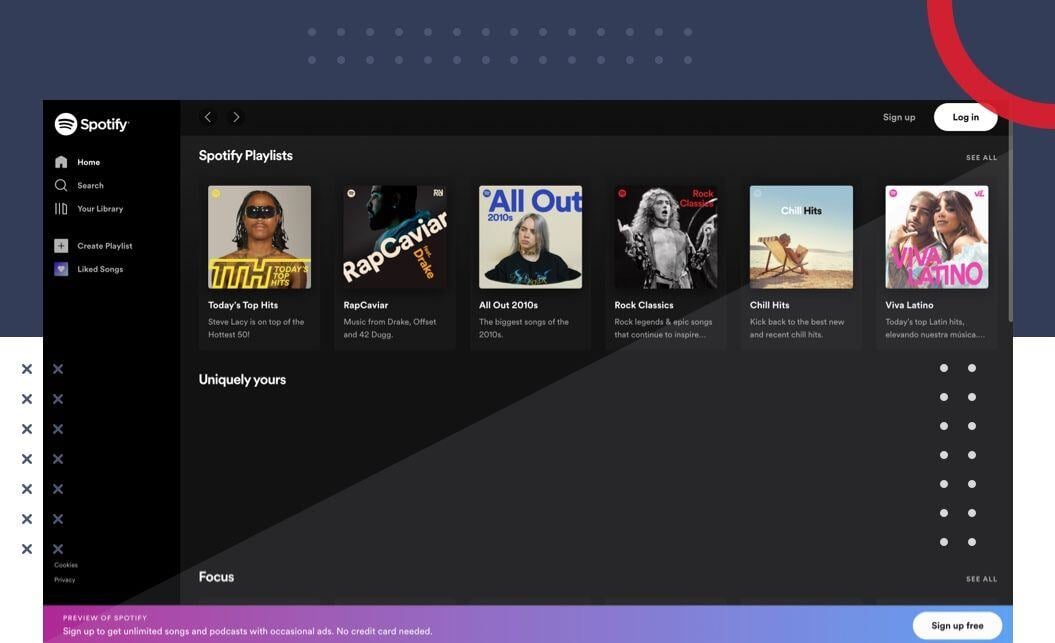Go back with the left arrow
Screen dimensions: 1055x643
208,117
